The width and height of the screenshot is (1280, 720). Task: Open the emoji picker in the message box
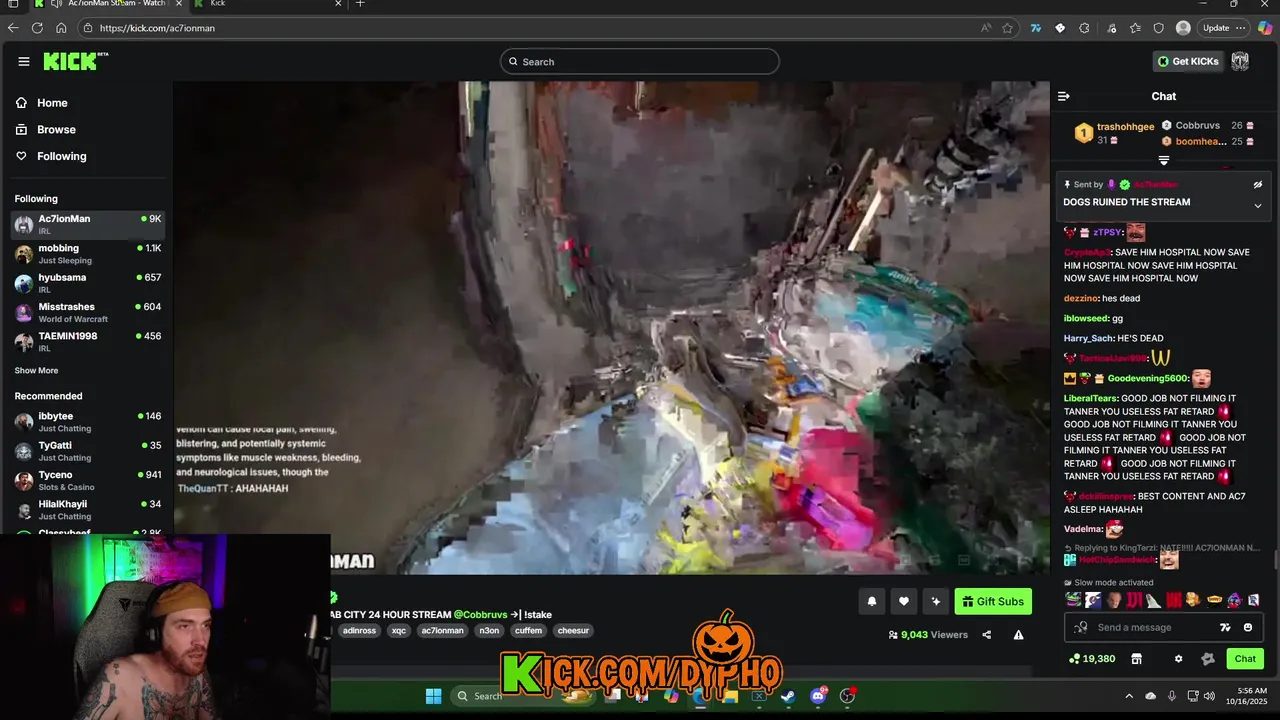pos(1248,627)
